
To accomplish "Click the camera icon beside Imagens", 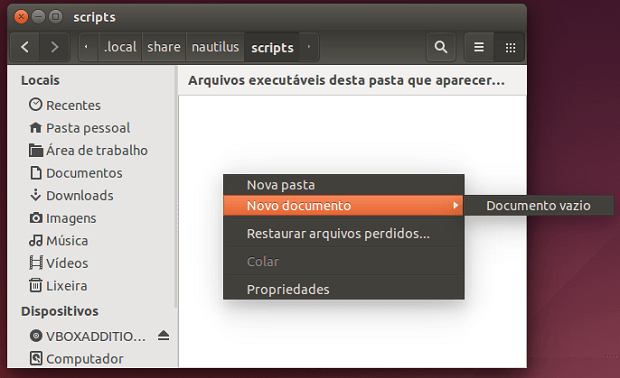I will pos(36,217).
